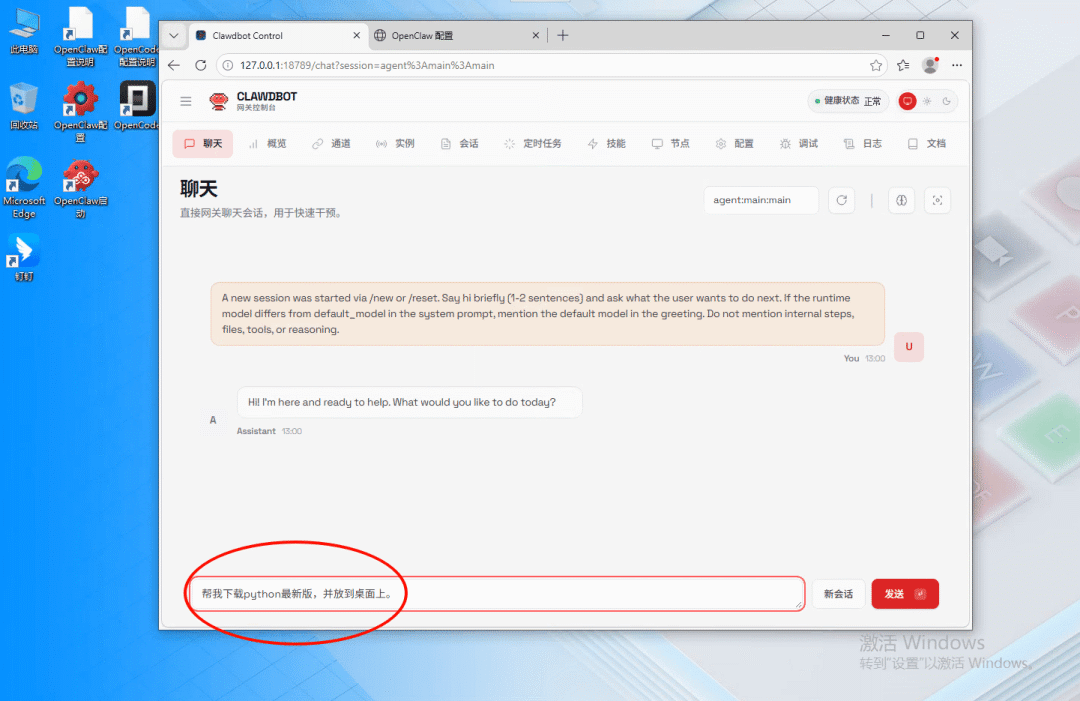Select the assistant greeting message bubble

pyautogui.click(x=409, y=402)
